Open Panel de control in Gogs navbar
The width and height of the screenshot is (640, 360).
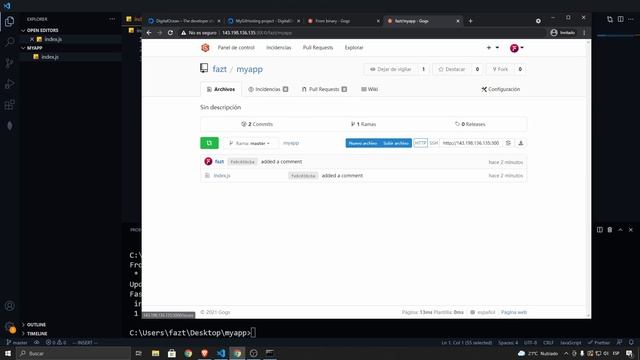[x=236, y=48]
